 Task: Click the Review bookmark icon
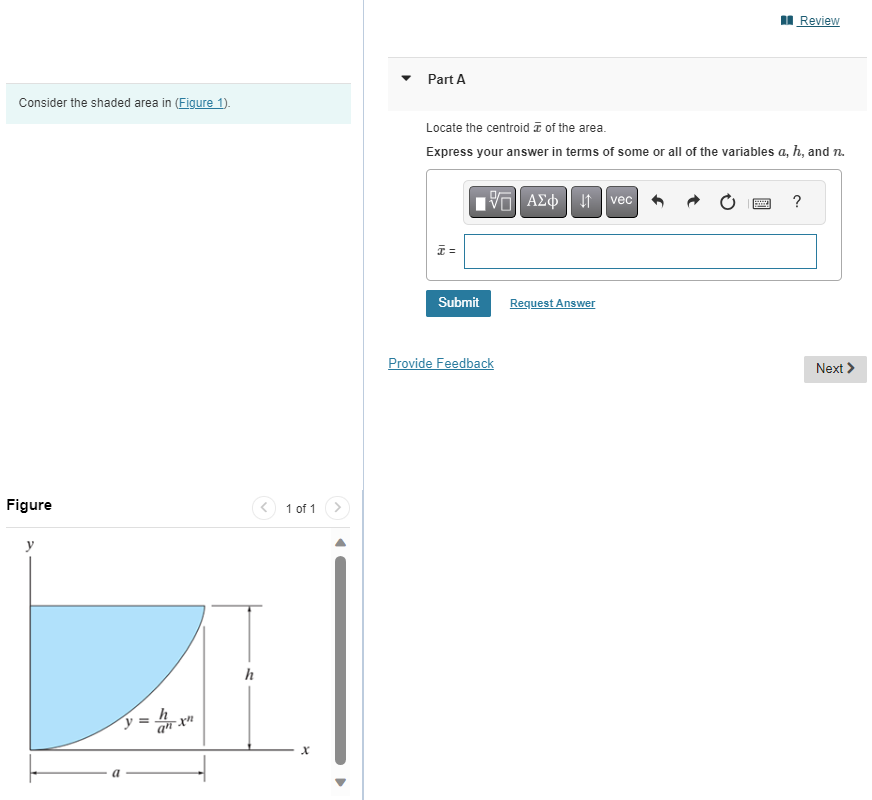point(787,20)
